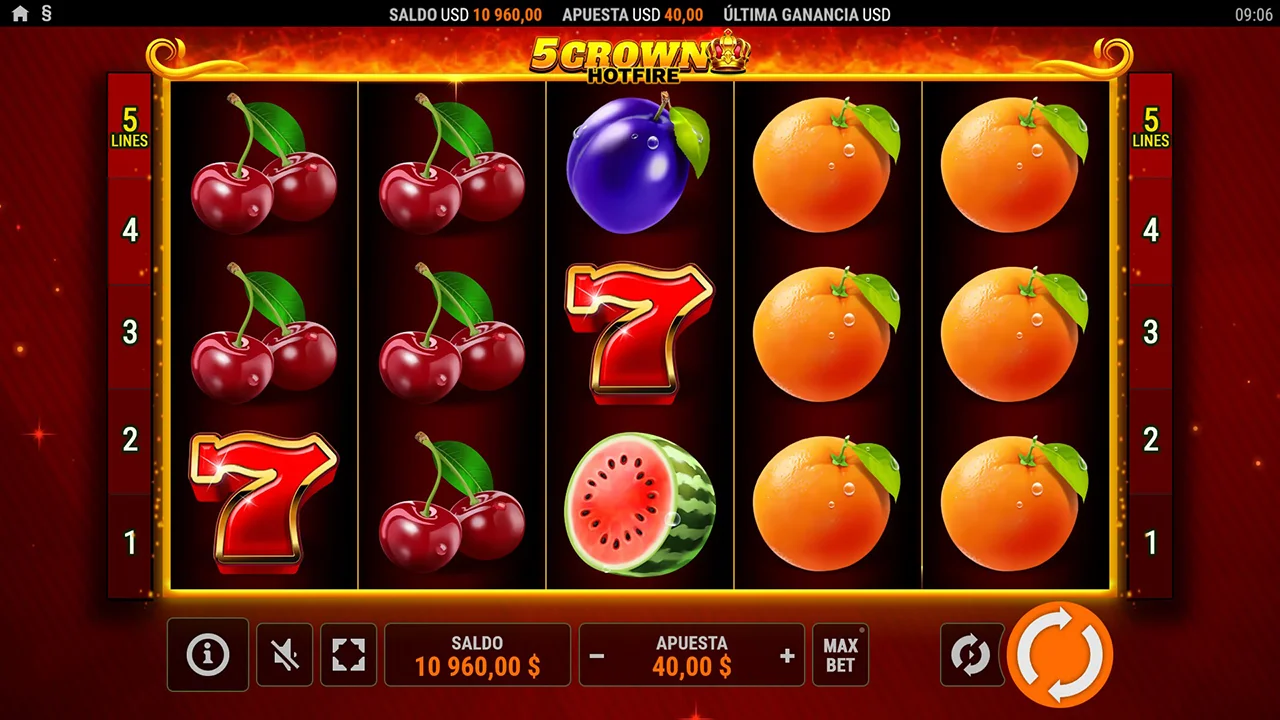1280x720 pixels.
Task: Enable autoplay with the small spin icon
Action: coord(970,655)
